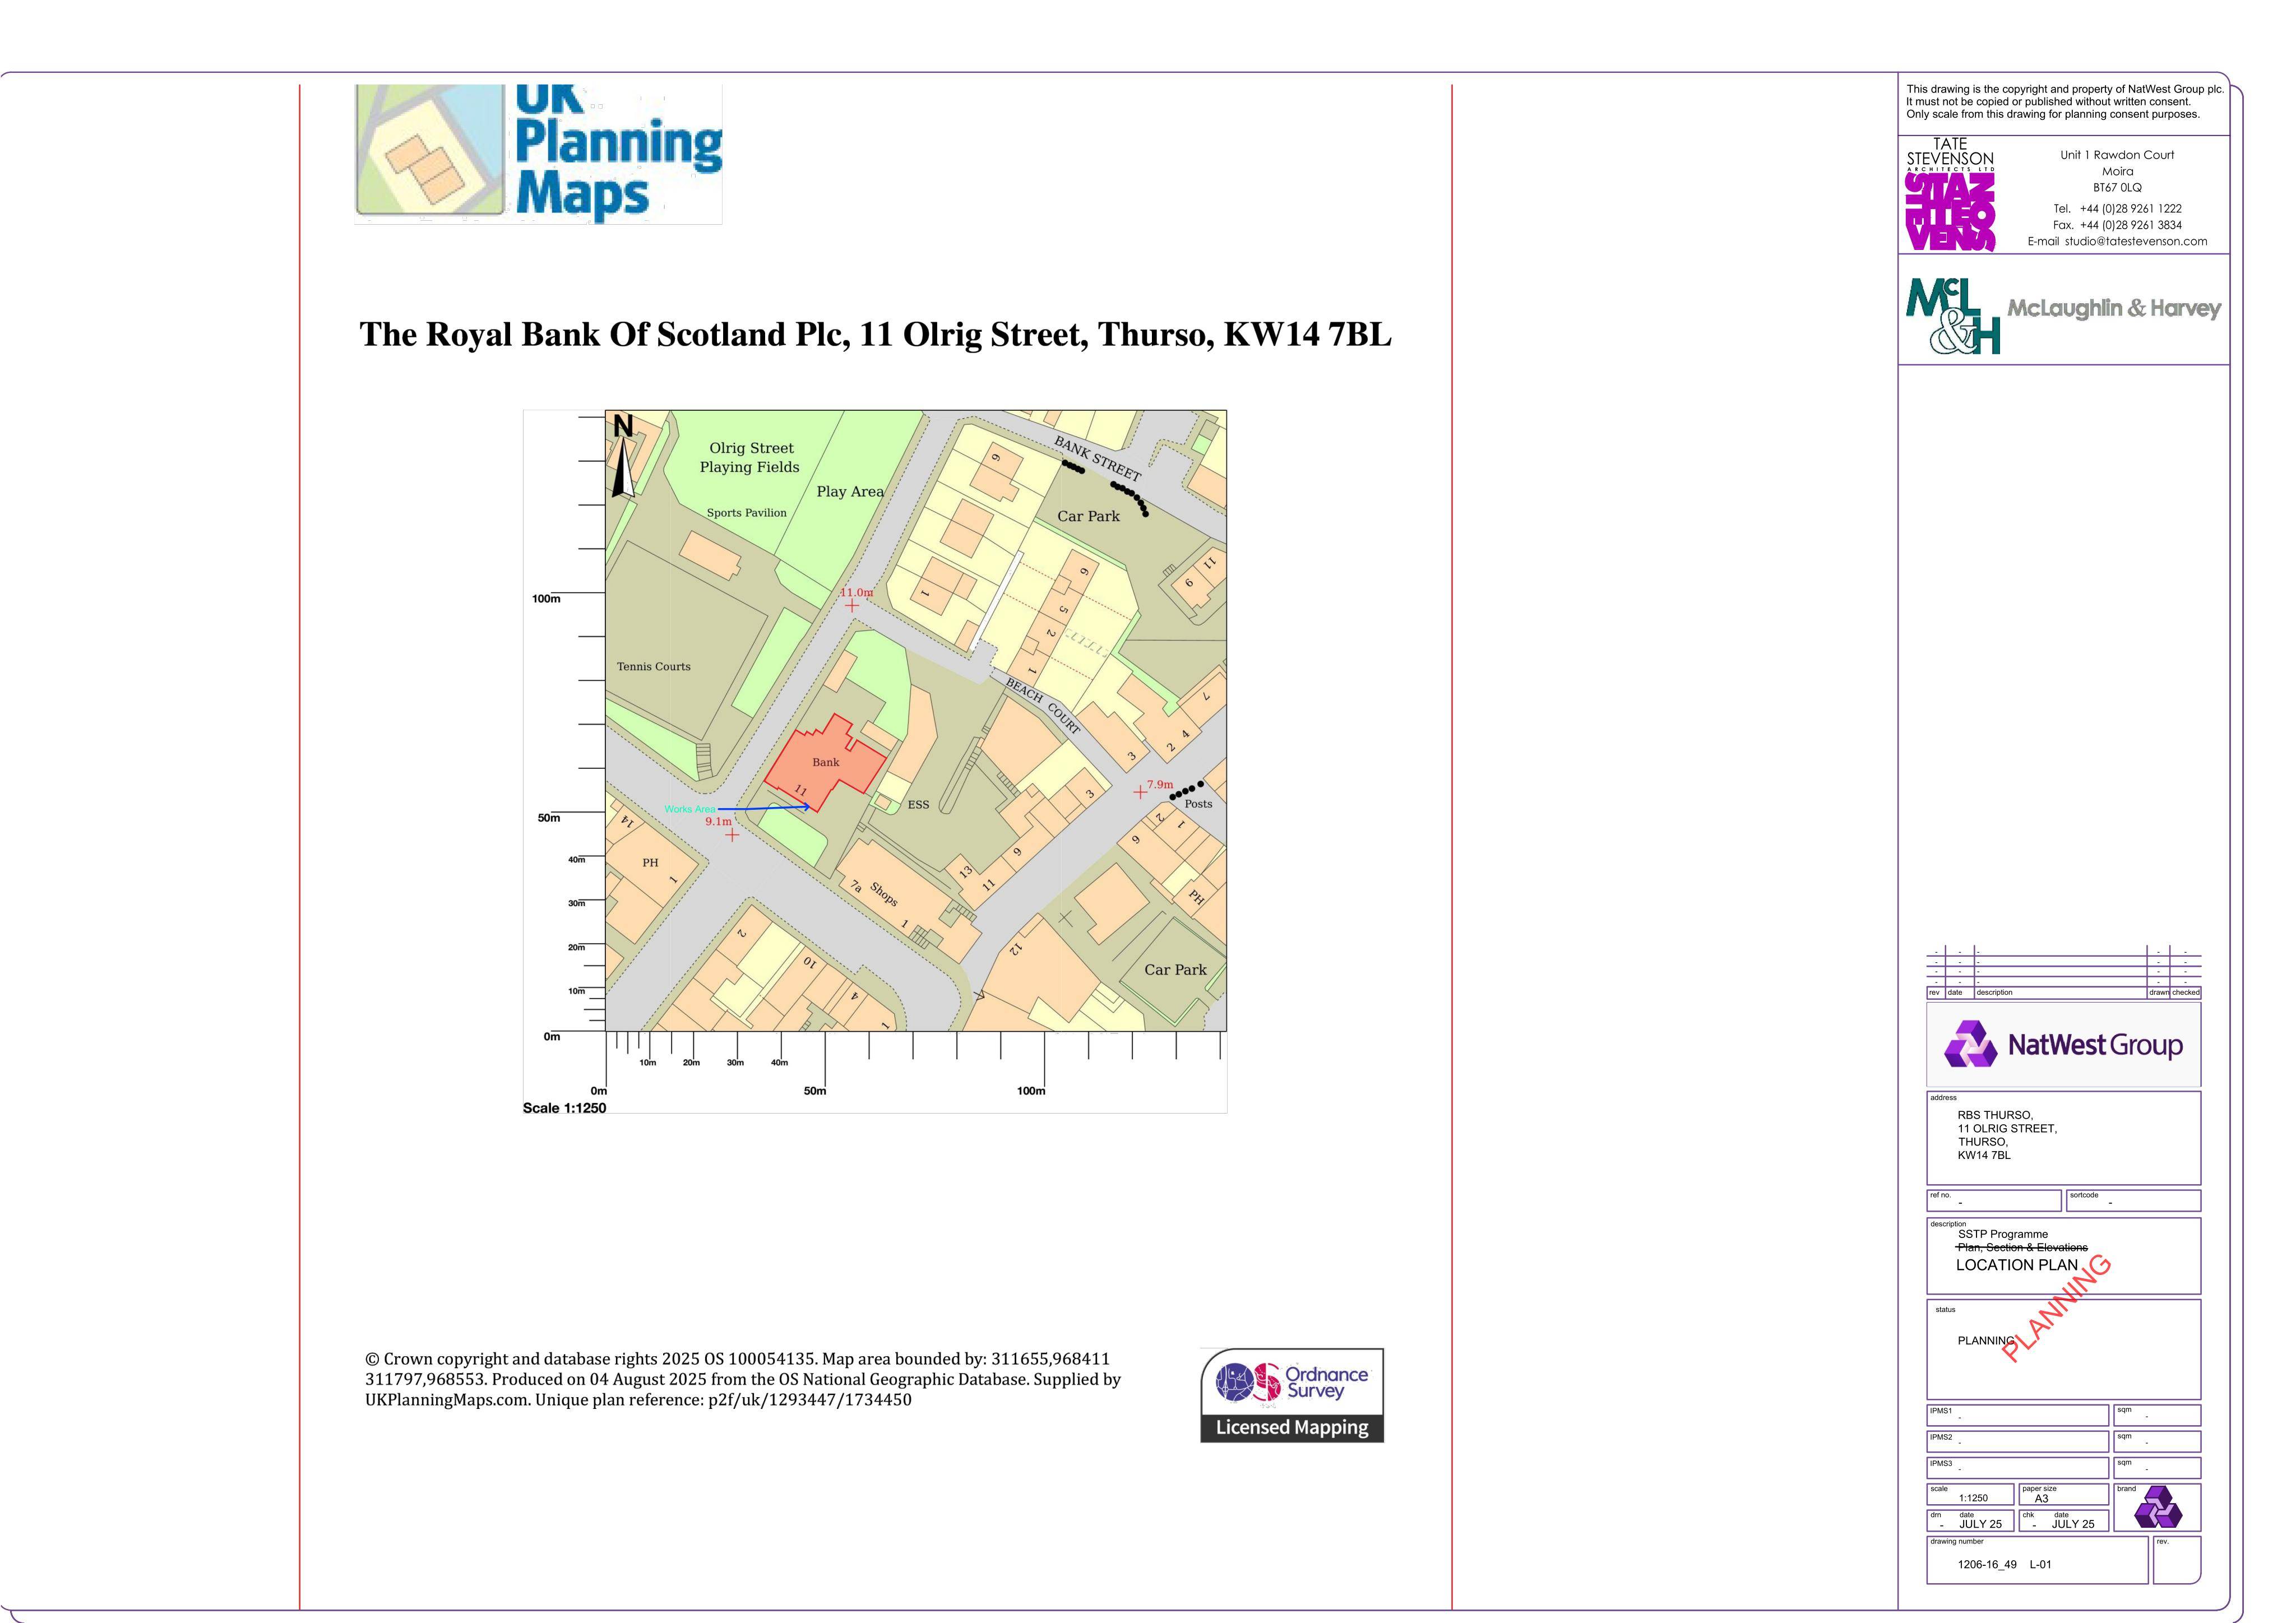
Task: Click the red cross beside 9.1m
Action: point(732,835)
